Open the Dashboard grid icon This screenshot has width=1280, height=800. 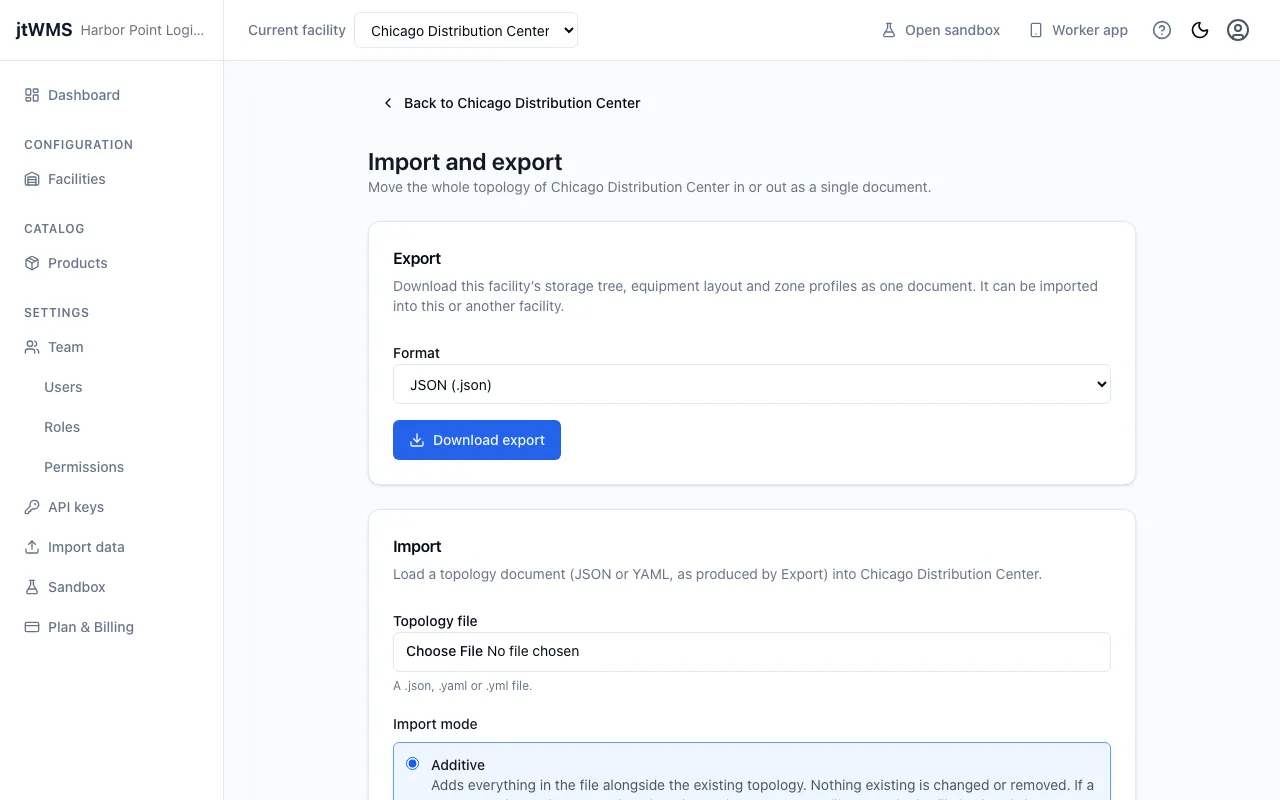(x=32, y=95)
